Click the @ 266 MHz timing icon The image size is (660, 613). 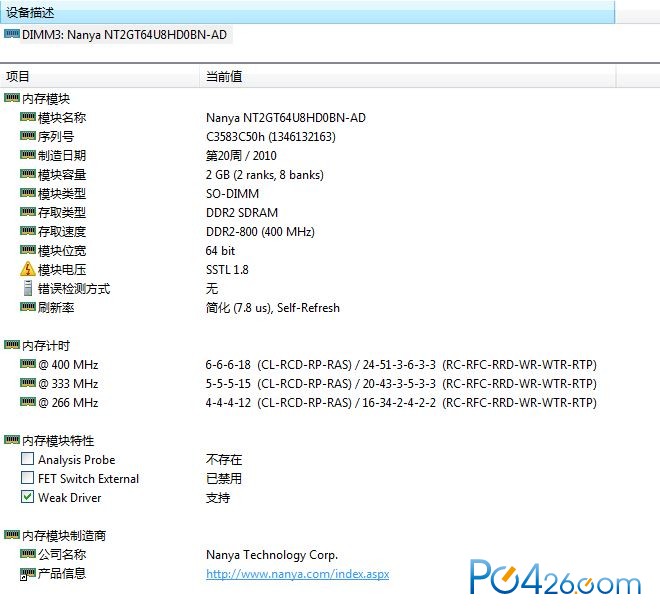(x=28, y=401)
